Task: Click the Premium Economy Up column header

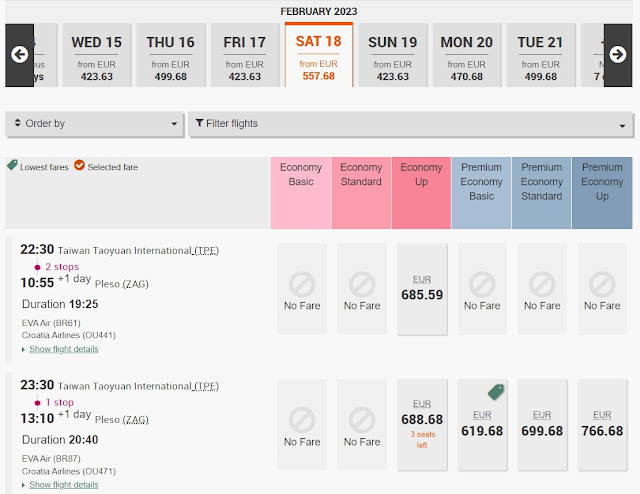Action: (602, 193)
